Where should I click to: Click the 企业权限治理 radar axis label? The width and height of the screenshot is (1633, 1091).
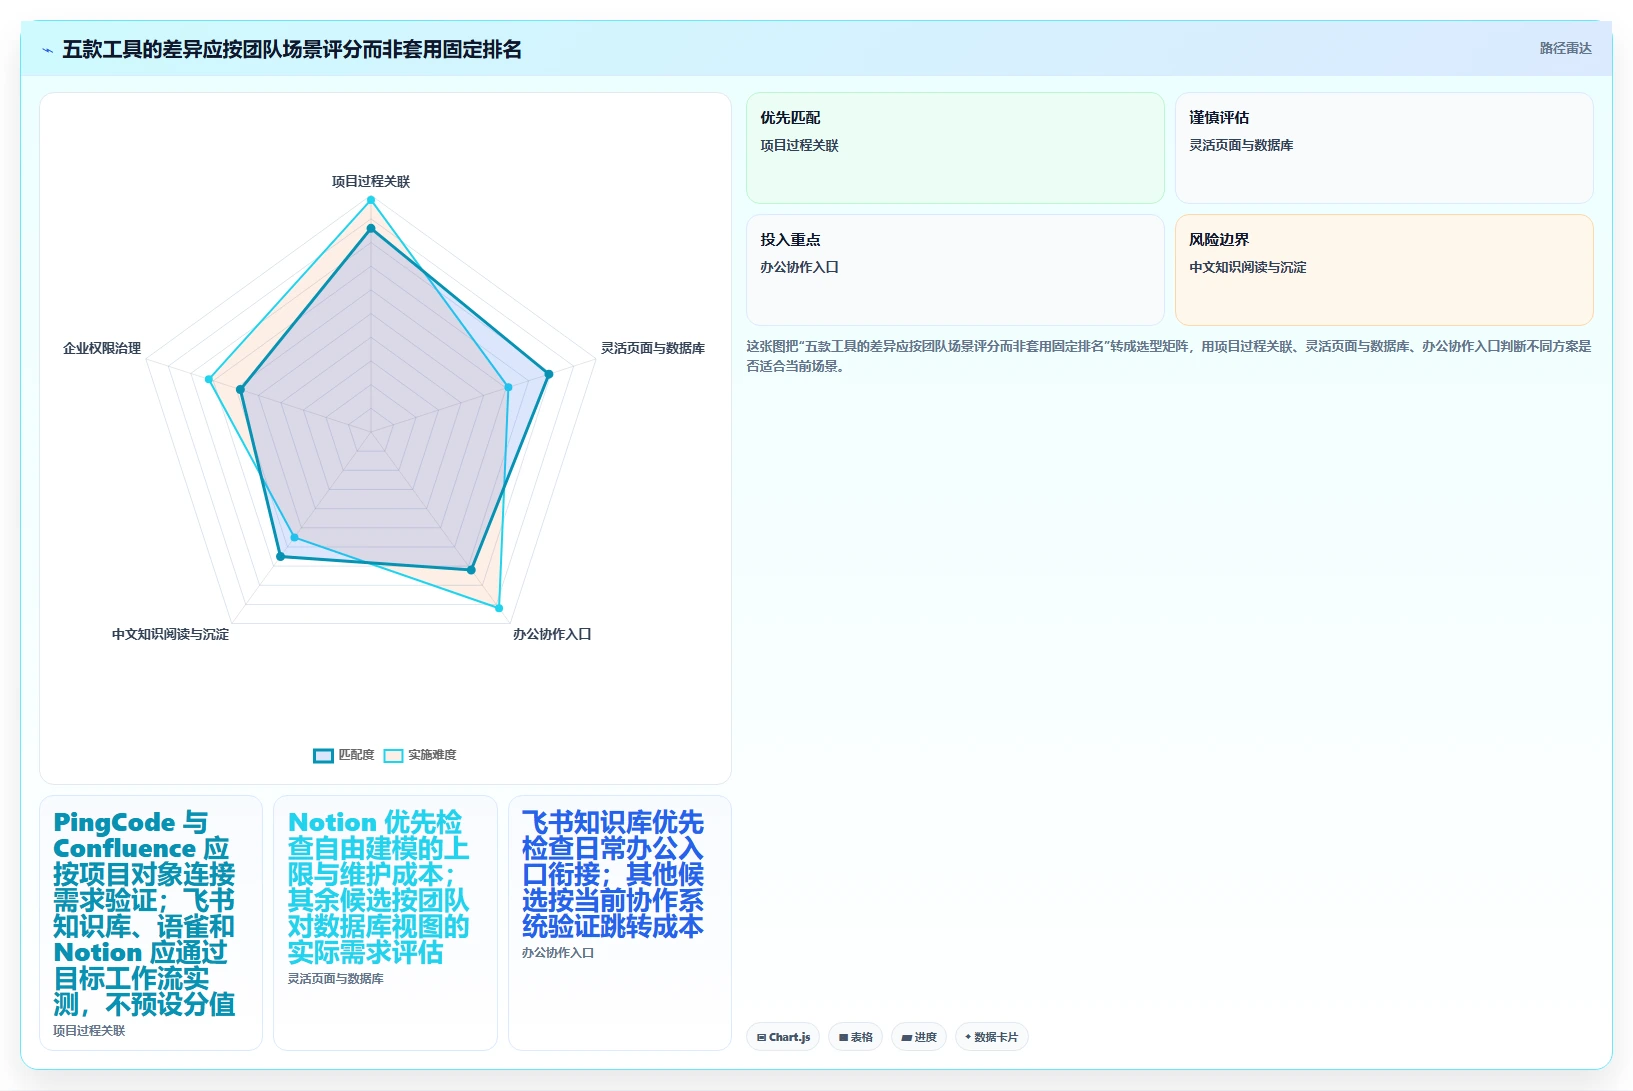pos(102,348)
